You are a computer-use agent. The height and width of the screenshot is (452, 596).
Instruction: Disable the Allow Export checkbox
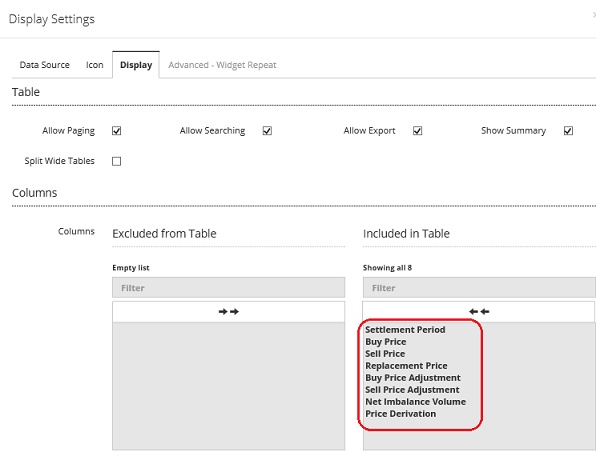point(417,131)
